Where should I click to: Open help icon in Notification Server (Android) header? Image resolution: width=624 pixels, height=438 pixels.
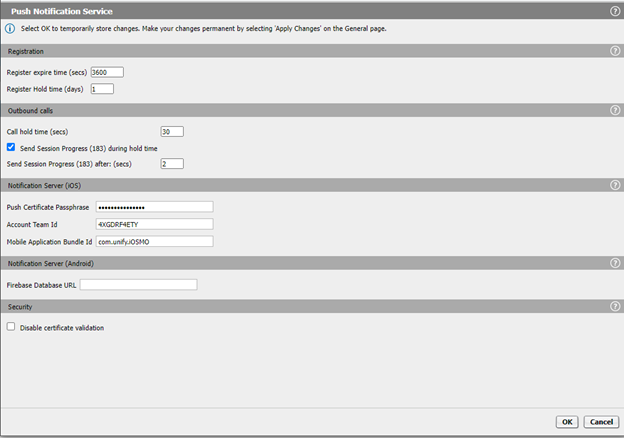[615, 263]
